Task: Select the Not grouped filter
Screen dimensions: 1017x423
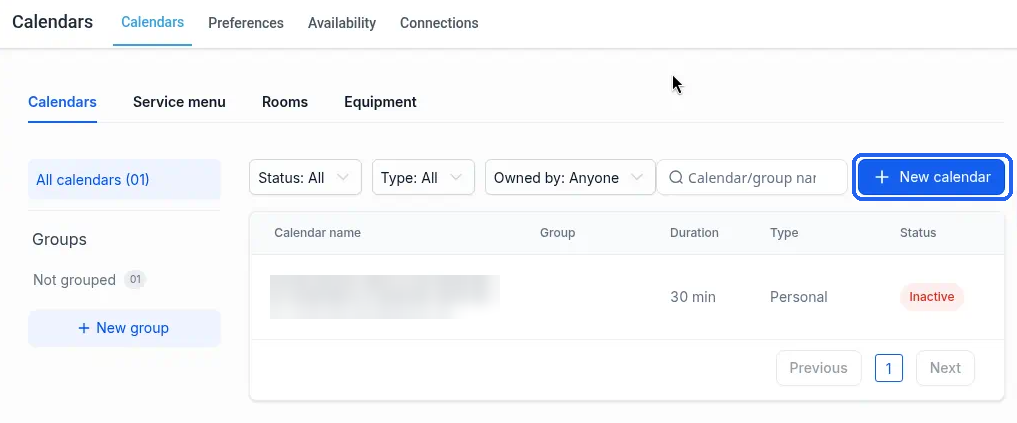Action: tap(89, 280)
